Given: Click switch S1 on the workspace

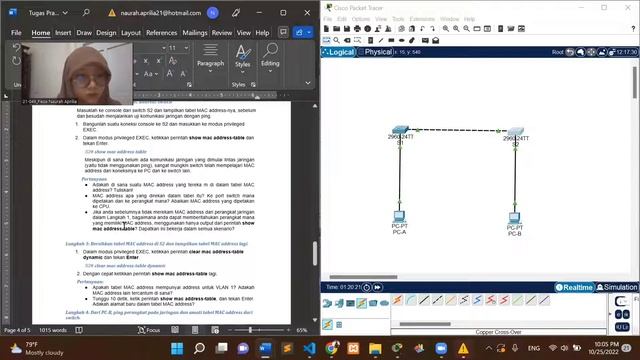Looking at the screenshot, I should point(400,131).
